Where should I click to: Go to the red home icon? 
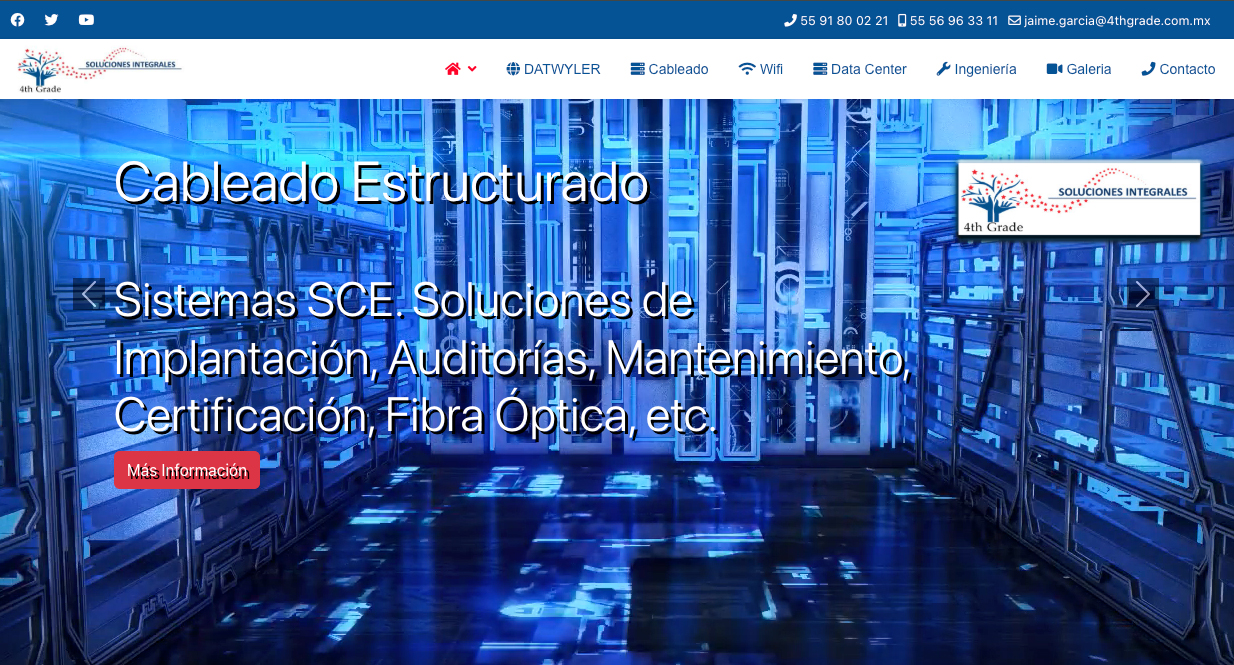coord(453,69)
